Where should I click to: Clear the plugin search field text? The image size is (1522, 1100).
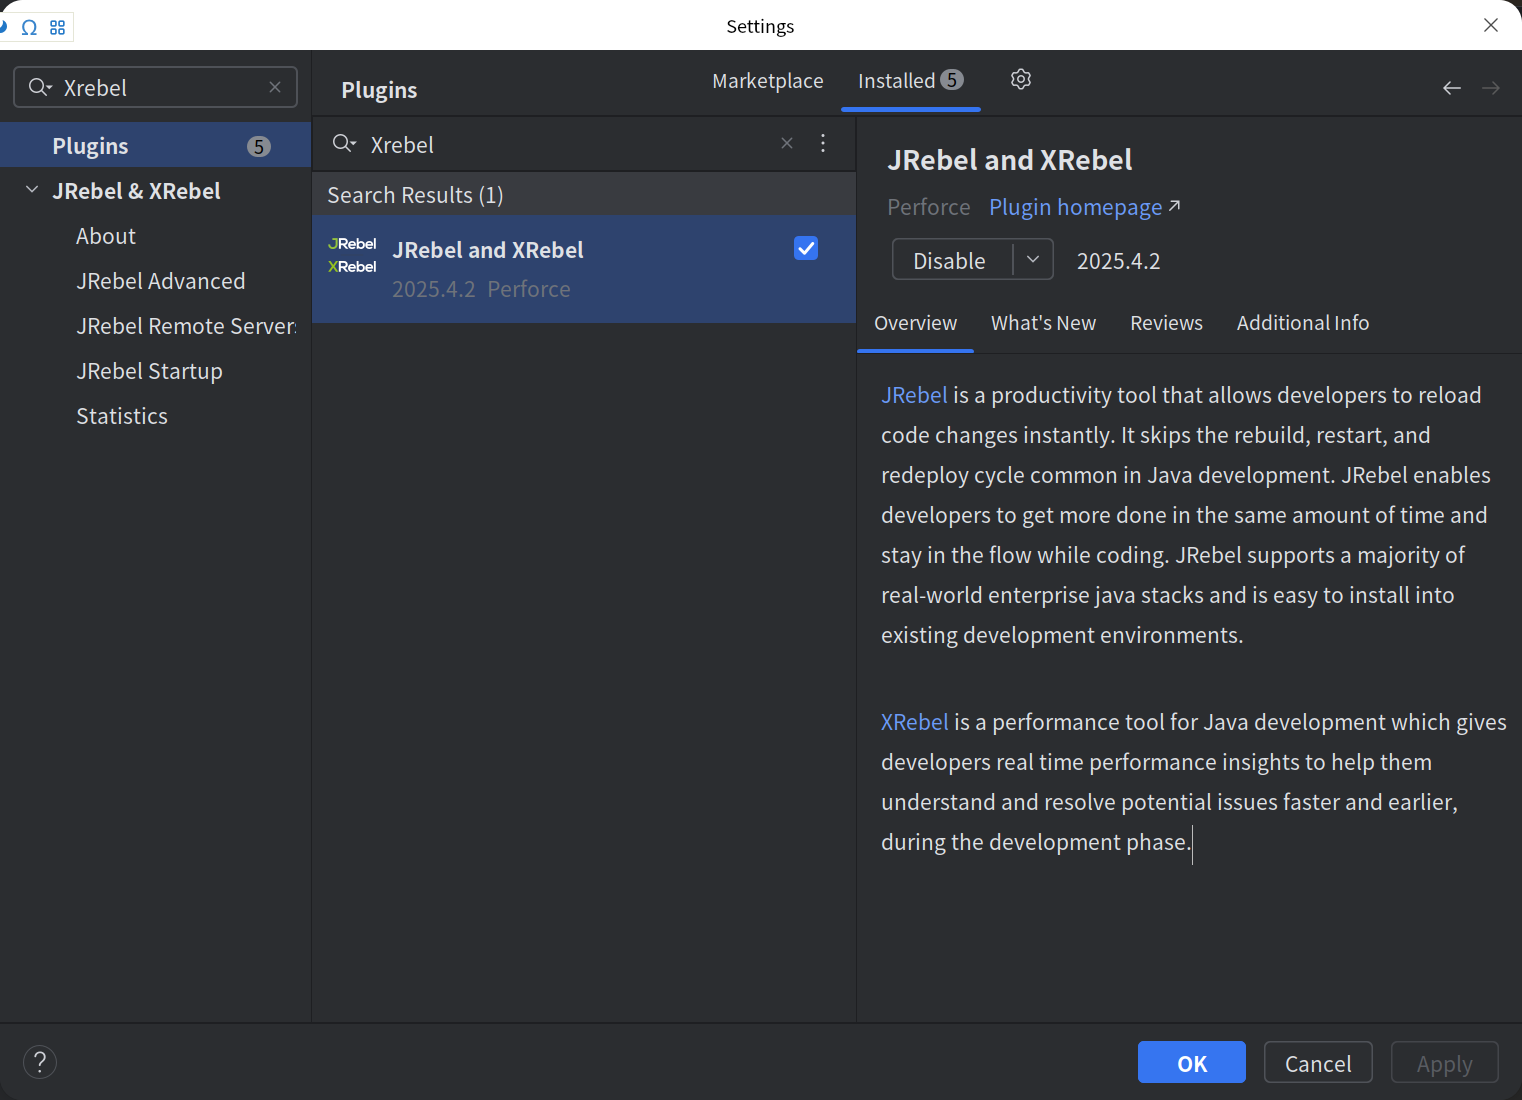pyautogui.click(x=787, y=144)
